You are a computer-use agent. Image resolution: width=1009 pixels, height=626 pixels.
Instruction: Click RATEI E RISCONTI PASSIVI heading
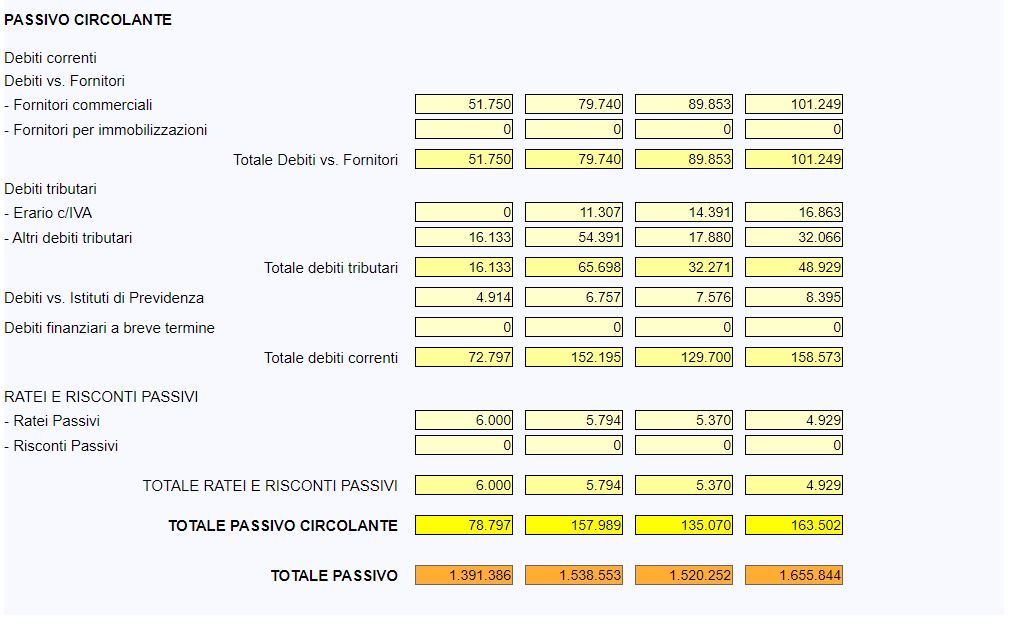(x=101, y=397)
